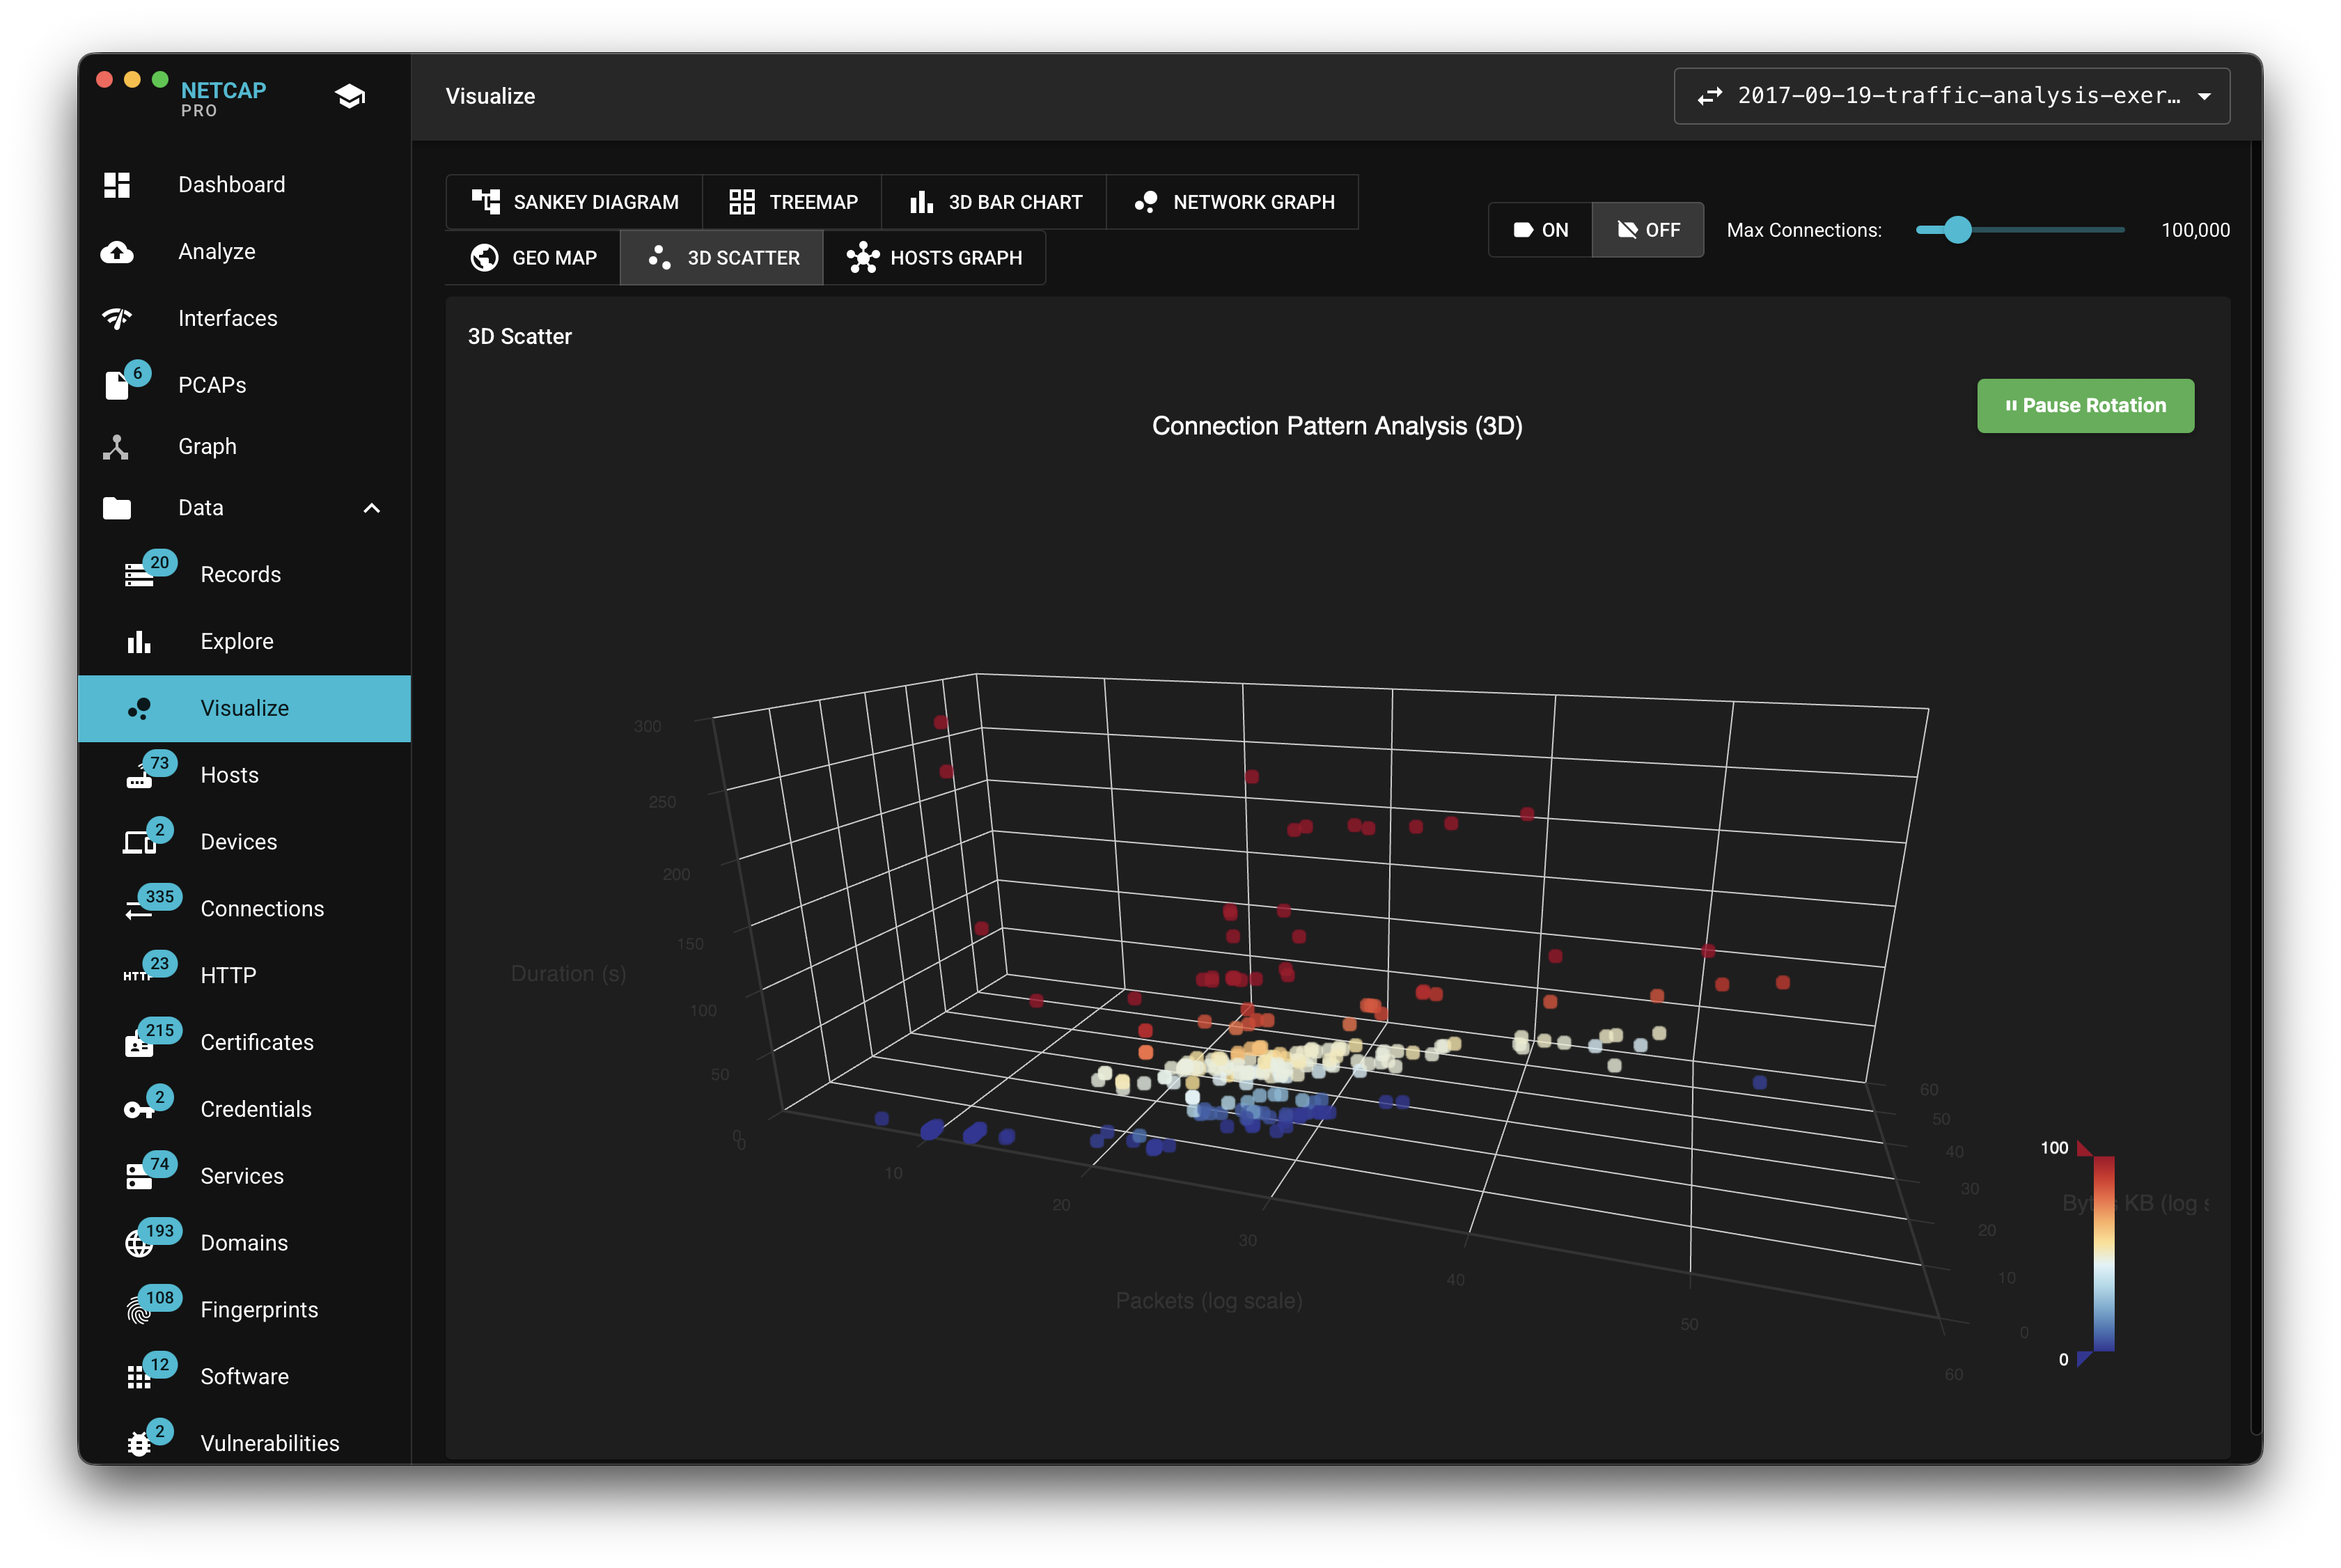Select the OFF toggle button
This screenshot has width=2341, height=1568.
pos(1648,230)
